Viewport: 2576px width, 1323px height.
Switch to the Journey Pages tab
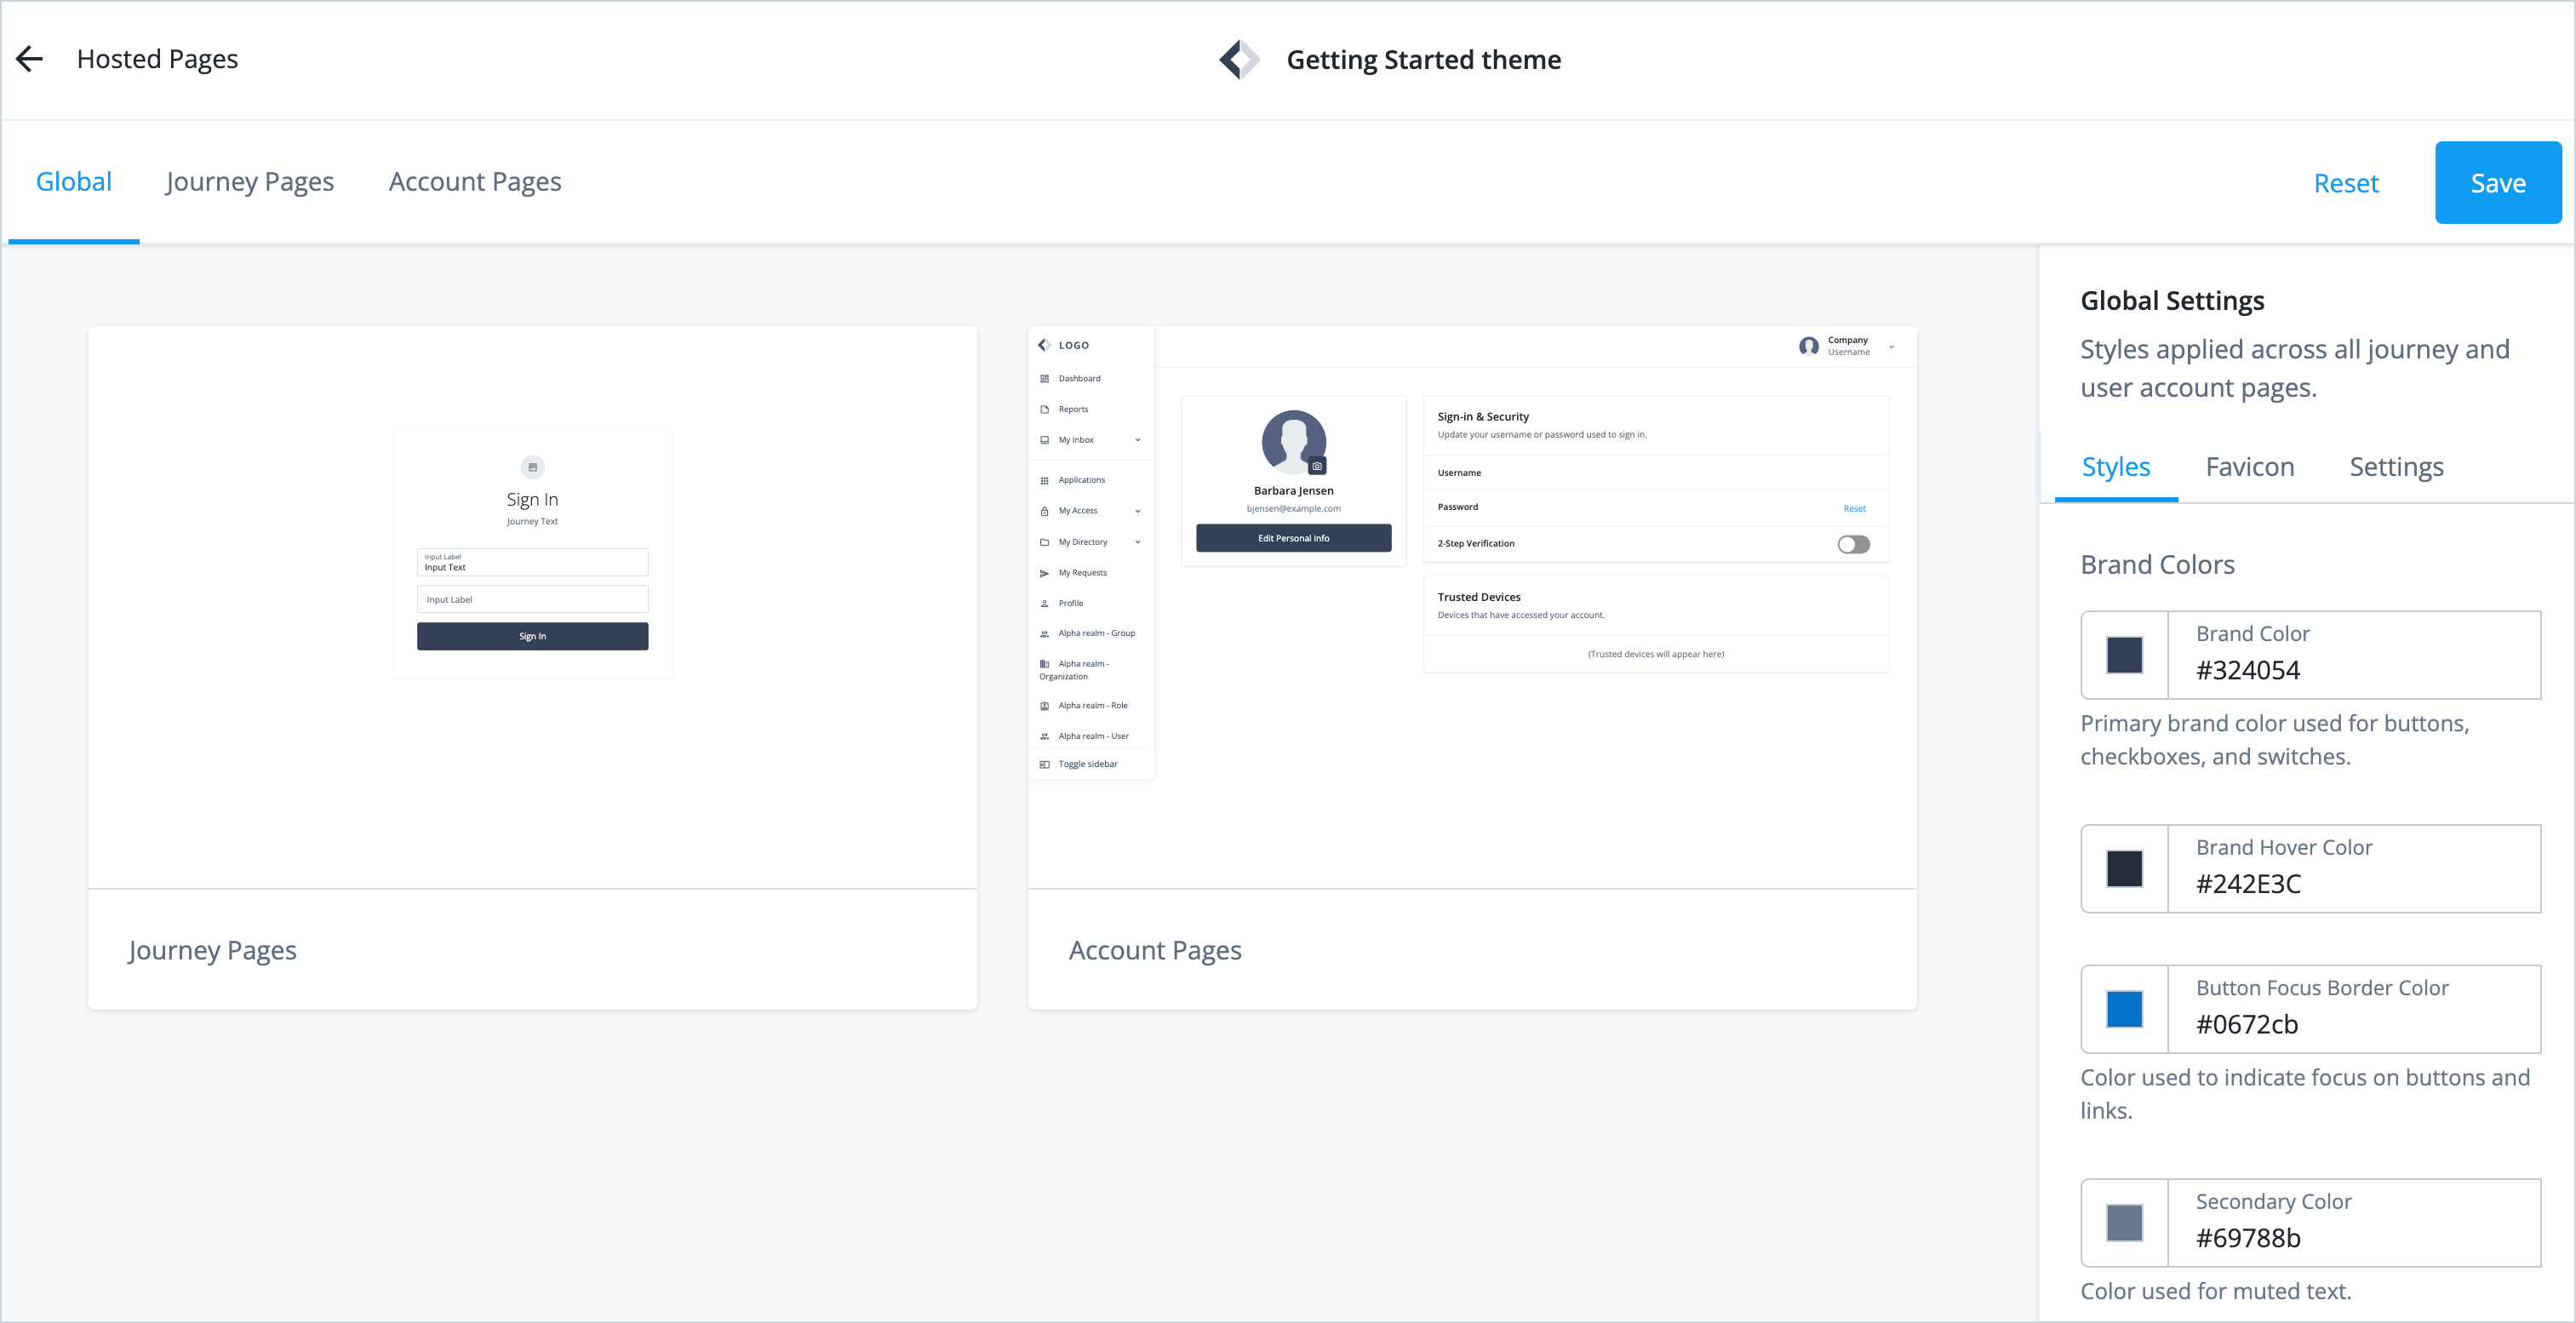[x=249, y=182]
